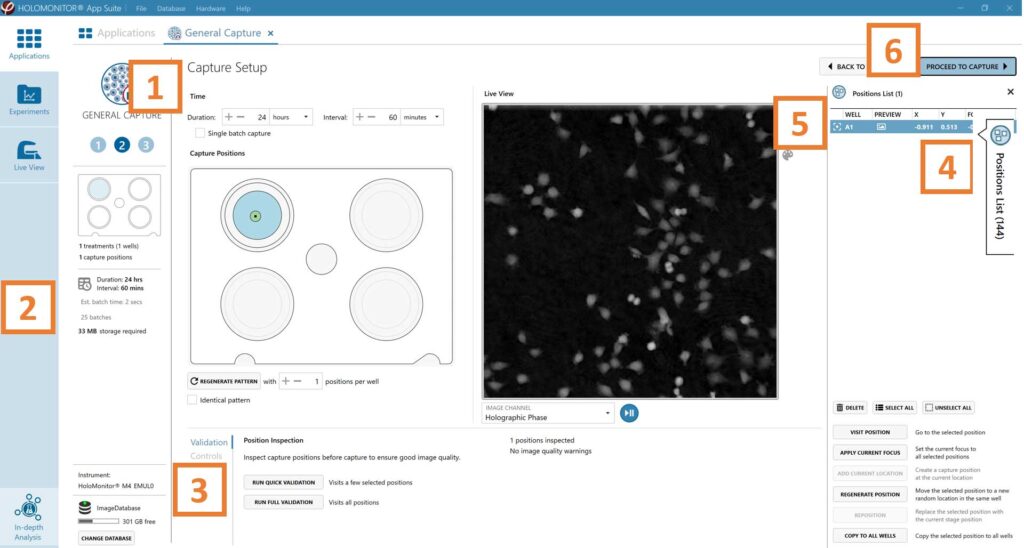Open the Live View sidebar section

pos(29,155)
